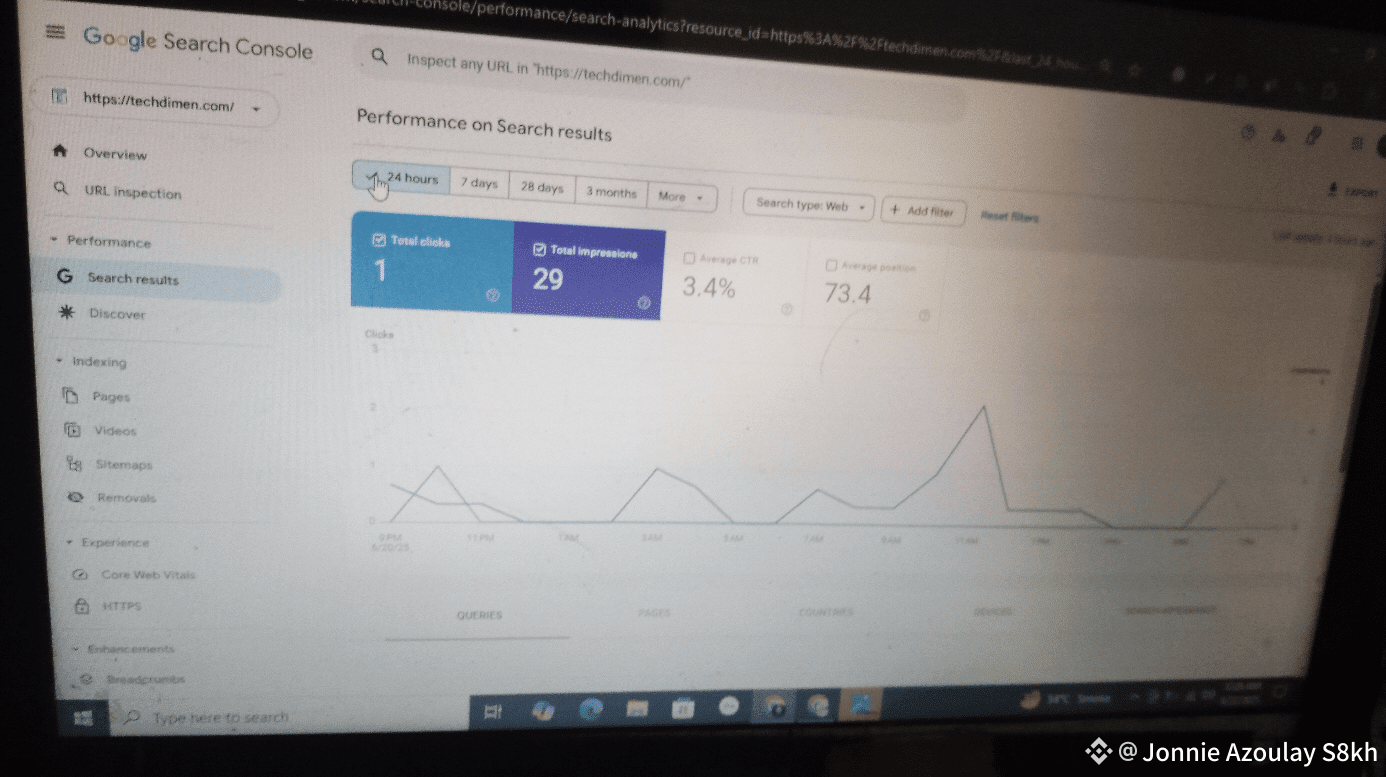
Task: Open Task View on the taskbar
Action: (x=492, y=712)
